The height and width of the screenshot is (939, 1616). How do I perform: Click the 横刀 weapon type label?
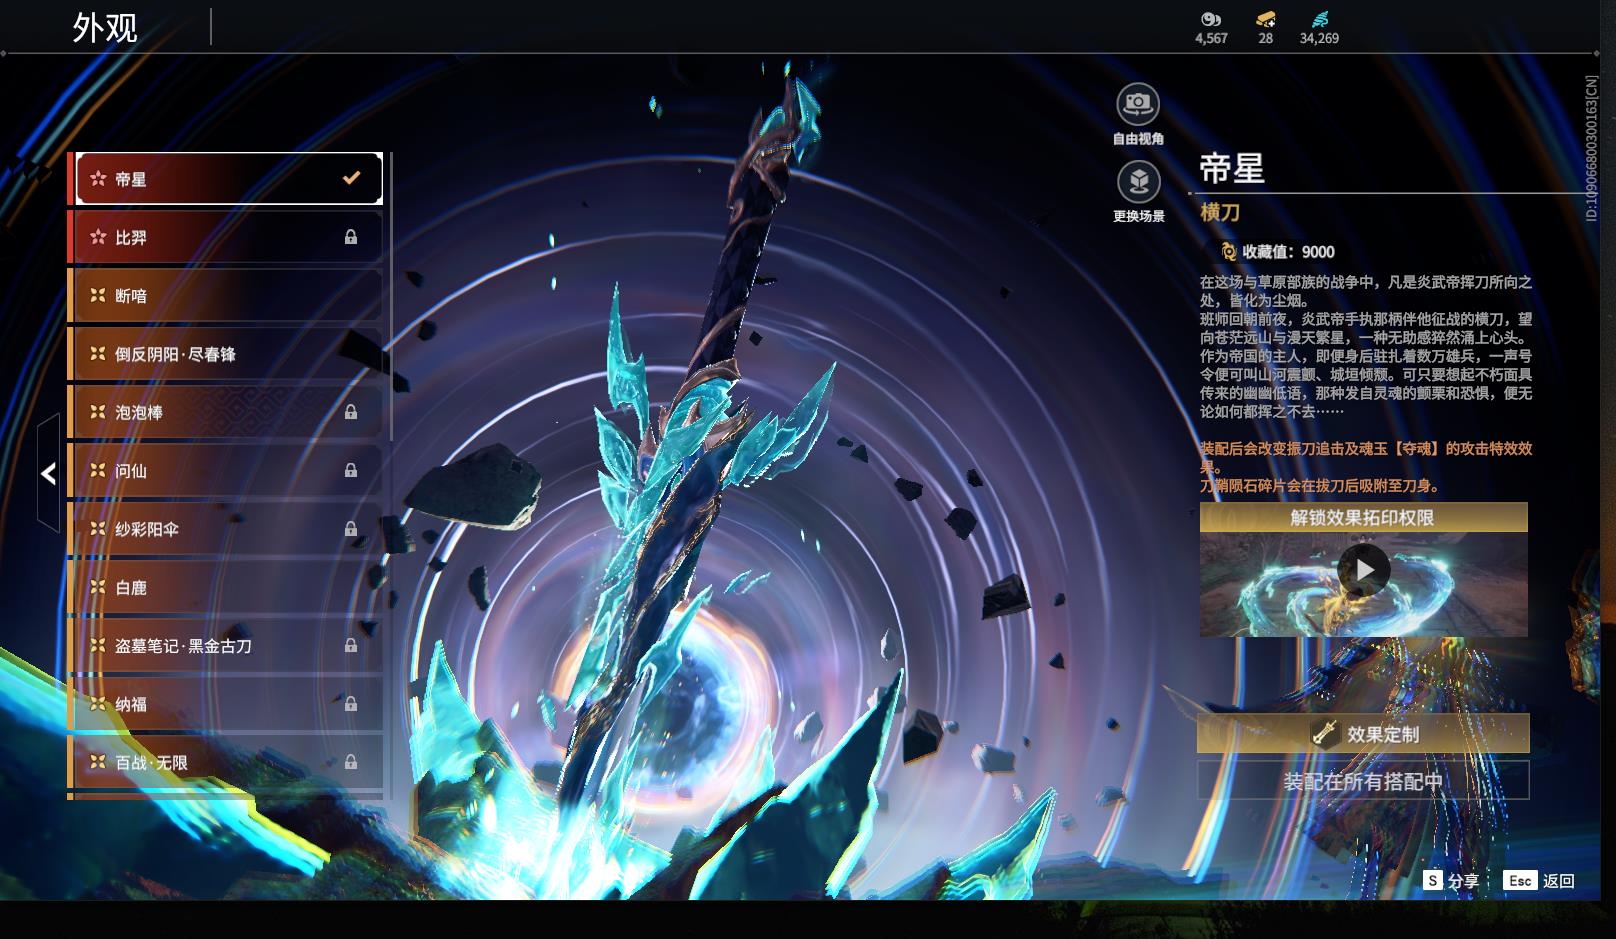coord(1220,212)
